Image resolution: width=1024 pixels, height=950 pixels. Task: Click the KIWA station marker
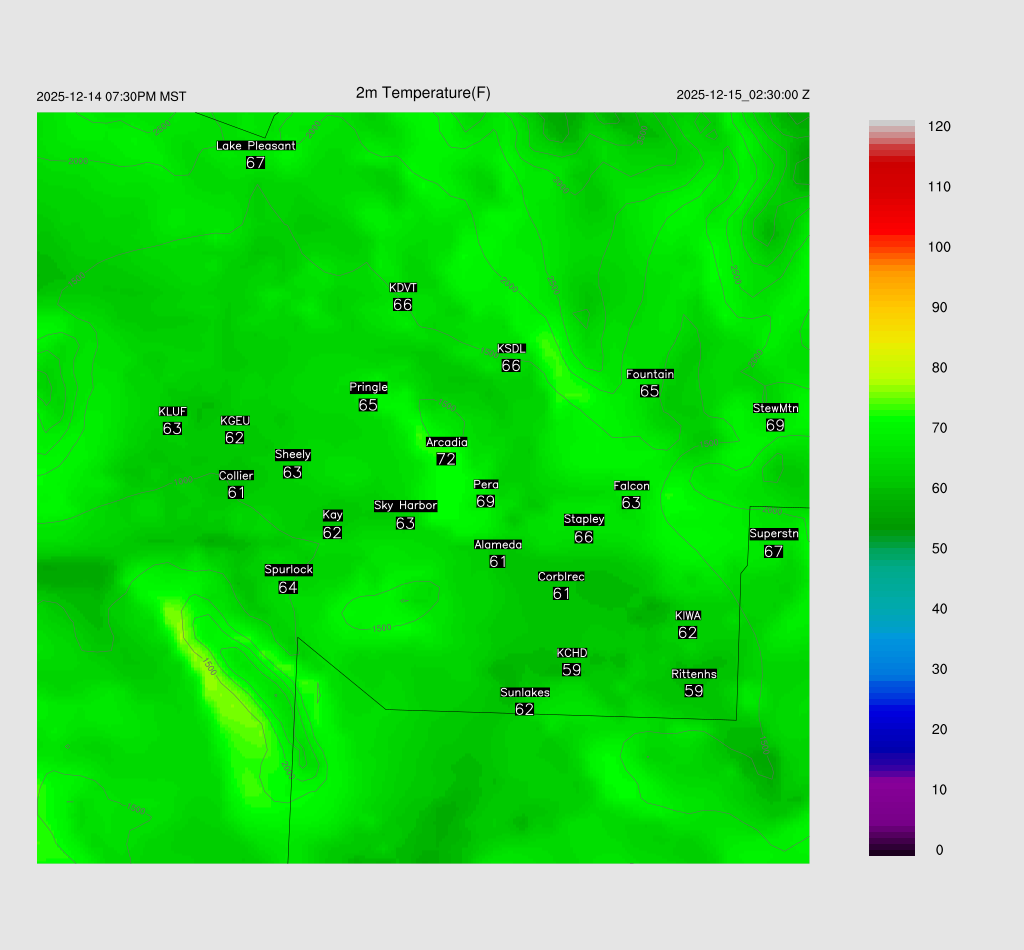pos(687,624)
